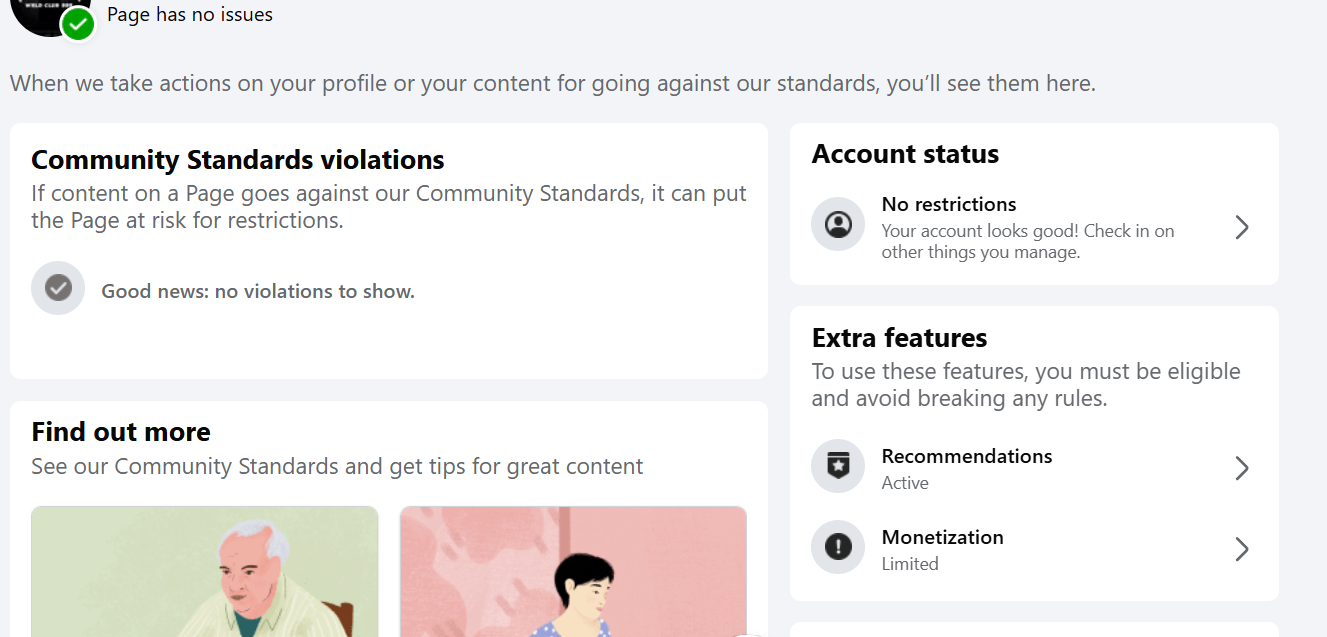Image resolution: width=1327 pixels, height=637 pixels.
Task: Click the page profile picture avatar
Action: click(x=45, y=12)
